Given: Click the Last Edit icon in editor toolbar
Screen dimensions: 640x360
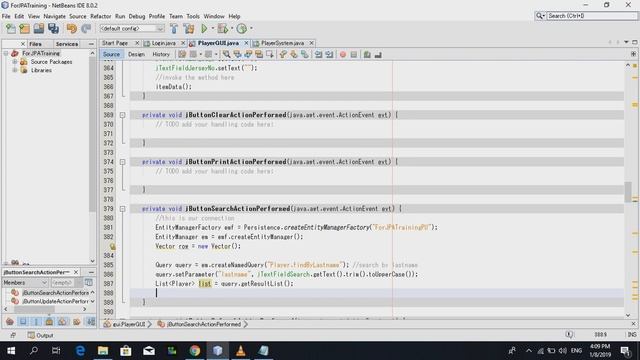Looking at the screenshot, I should (x=182, y=54).
